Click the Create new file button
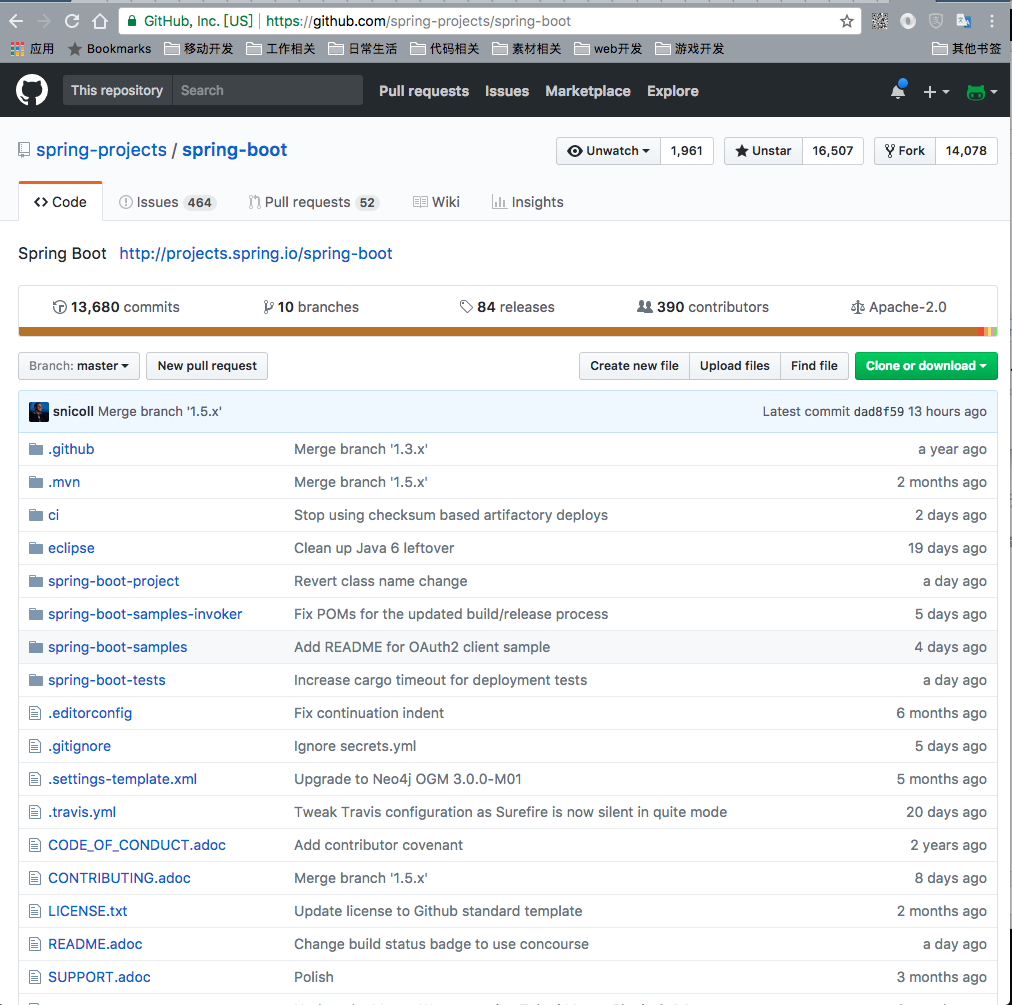 [x=634, y=366]
